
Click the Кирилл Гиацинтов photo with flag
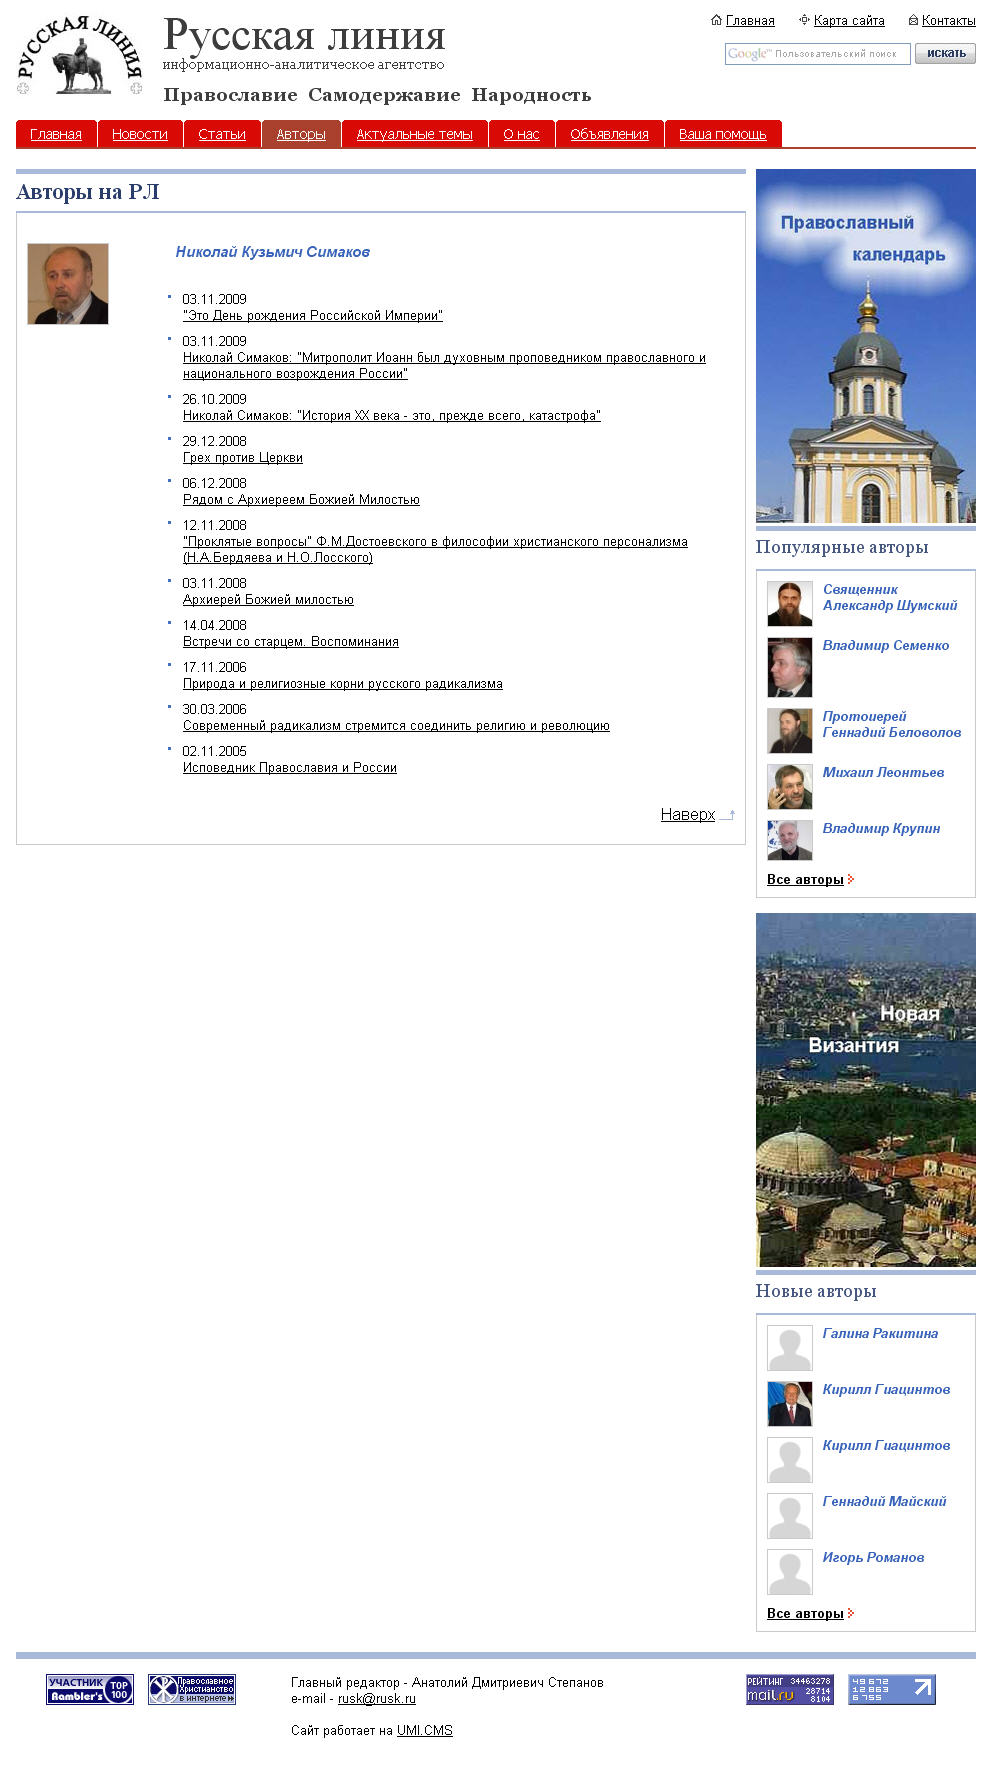(790, 1404)
